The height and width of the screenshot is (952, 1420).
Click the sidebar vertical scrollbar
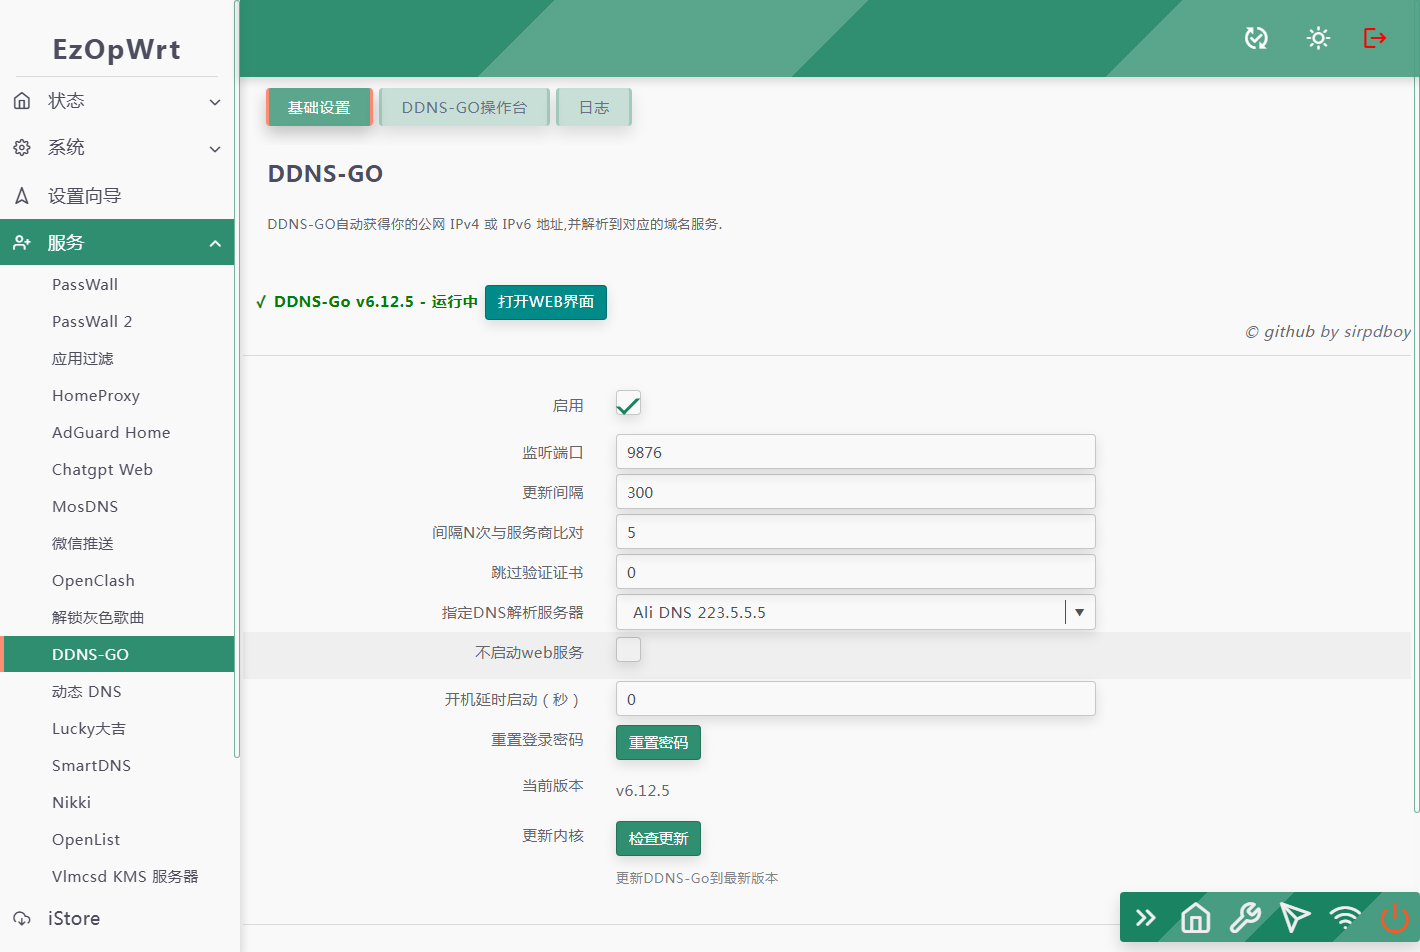click(x=237, y=378)
